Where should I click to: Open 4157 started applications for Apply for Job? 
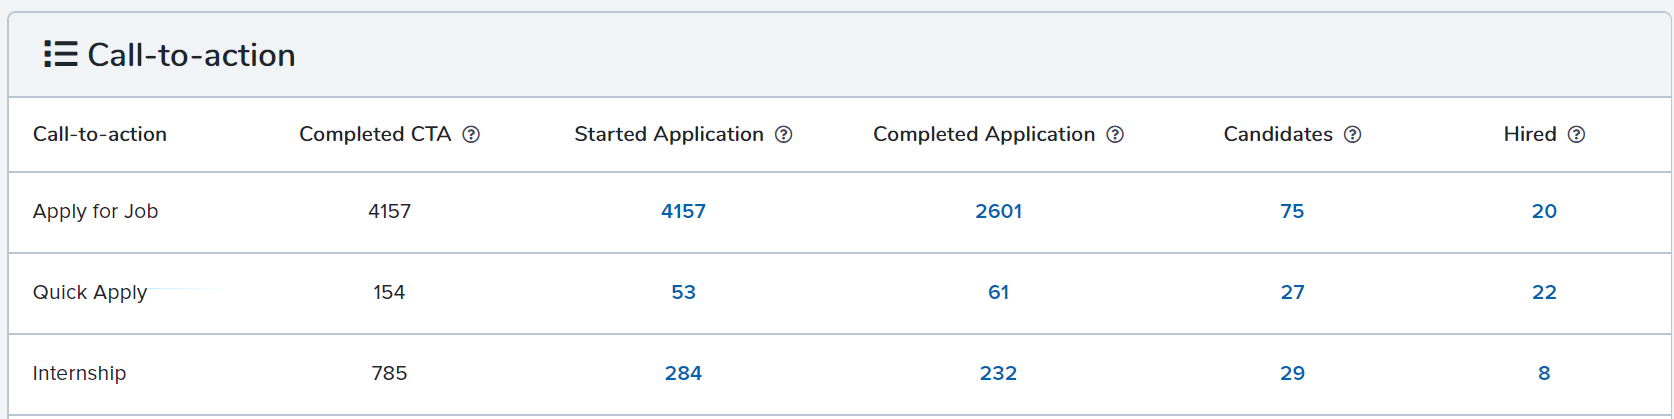point(683,211)
